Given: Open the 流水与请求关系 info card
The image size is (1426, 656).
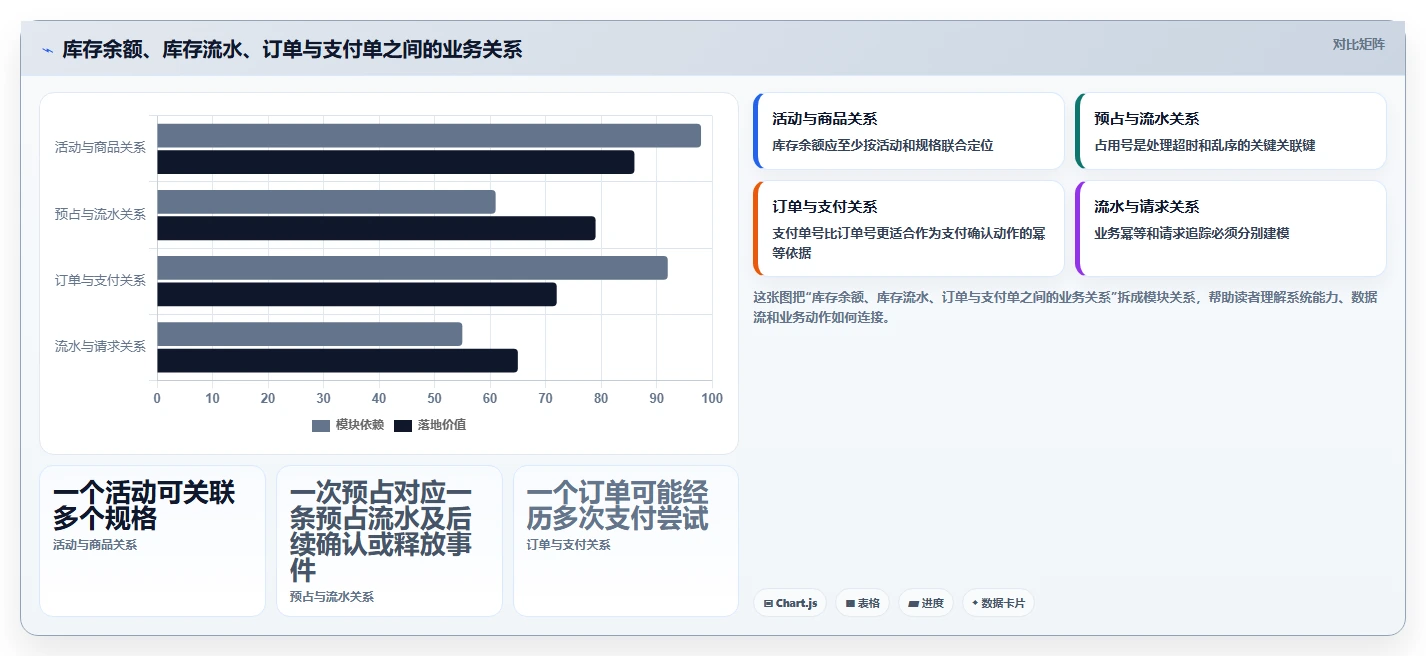Looking at the screenshot, I should pyautogui.click(x=1231, y=228).
